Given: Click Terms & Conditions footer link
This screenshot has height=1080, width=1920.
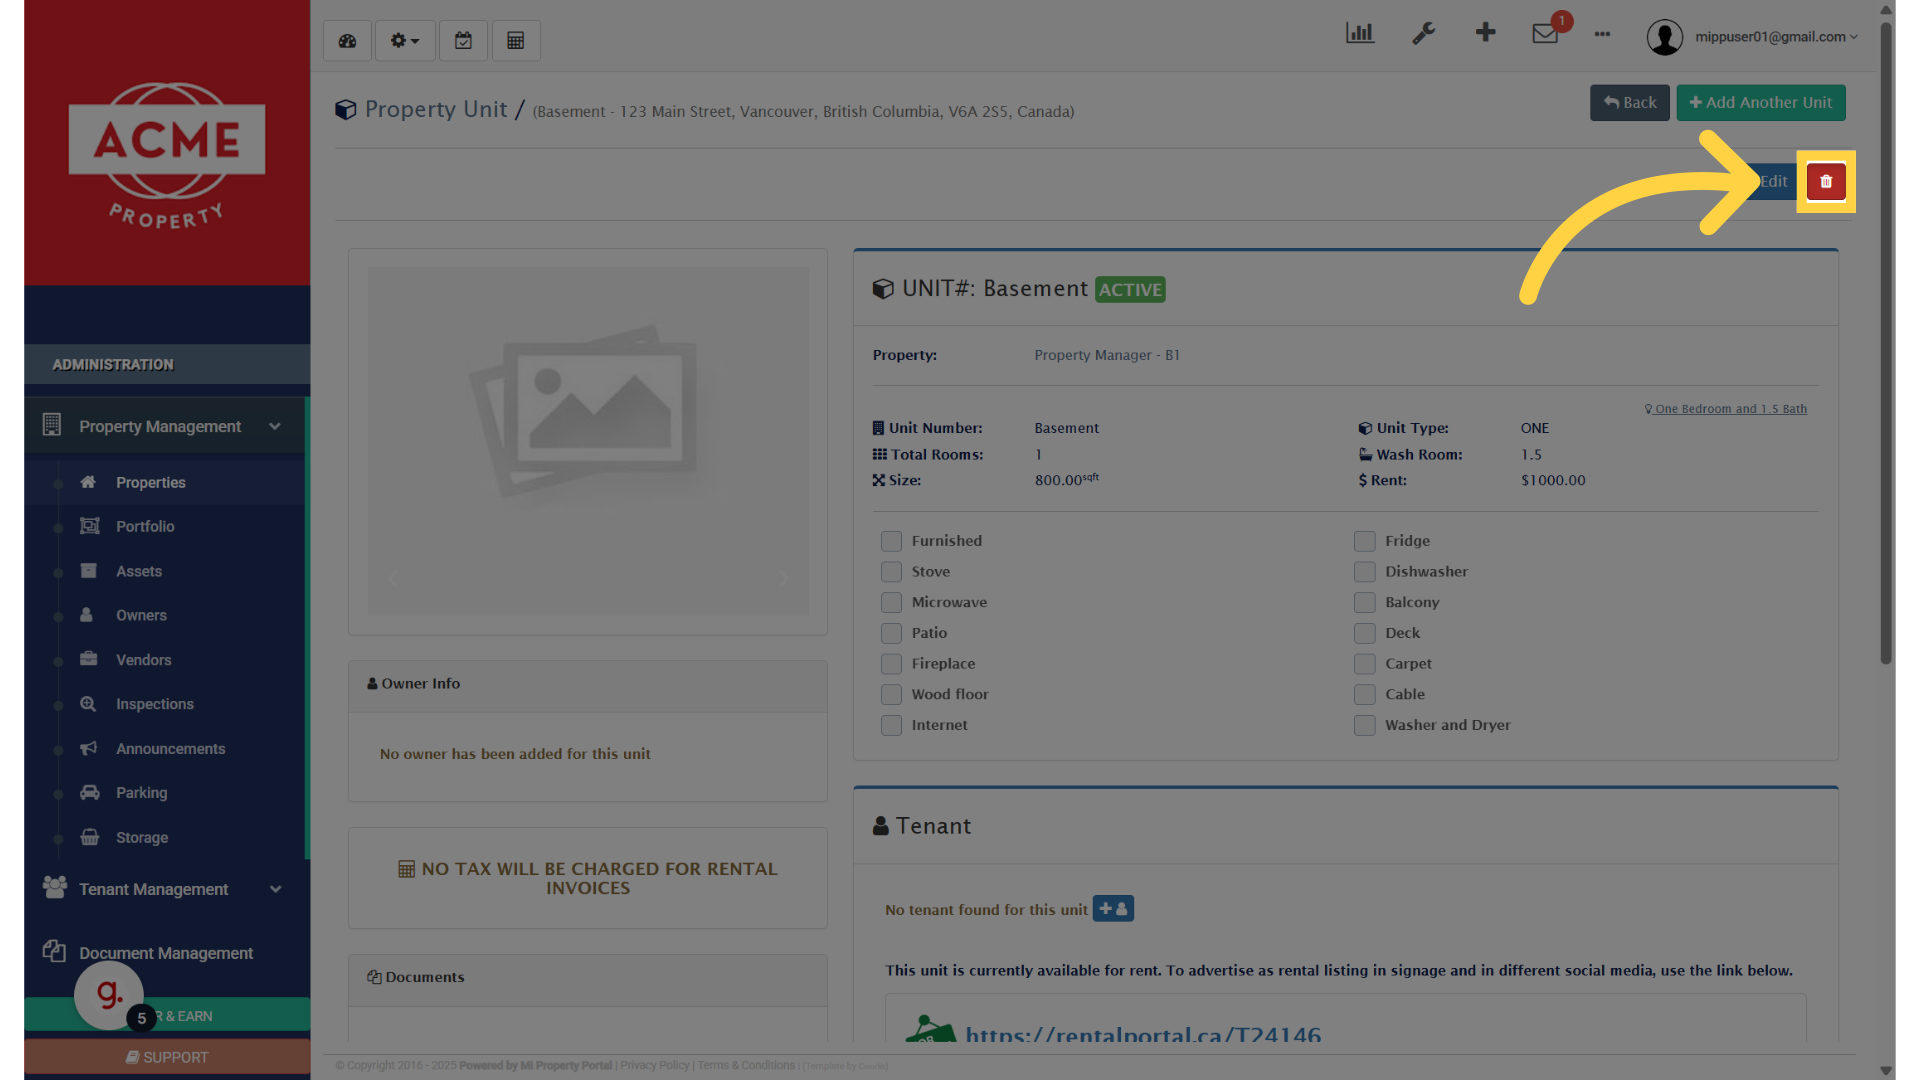Looking at the screenshot, I should [x=746, y=1066].
